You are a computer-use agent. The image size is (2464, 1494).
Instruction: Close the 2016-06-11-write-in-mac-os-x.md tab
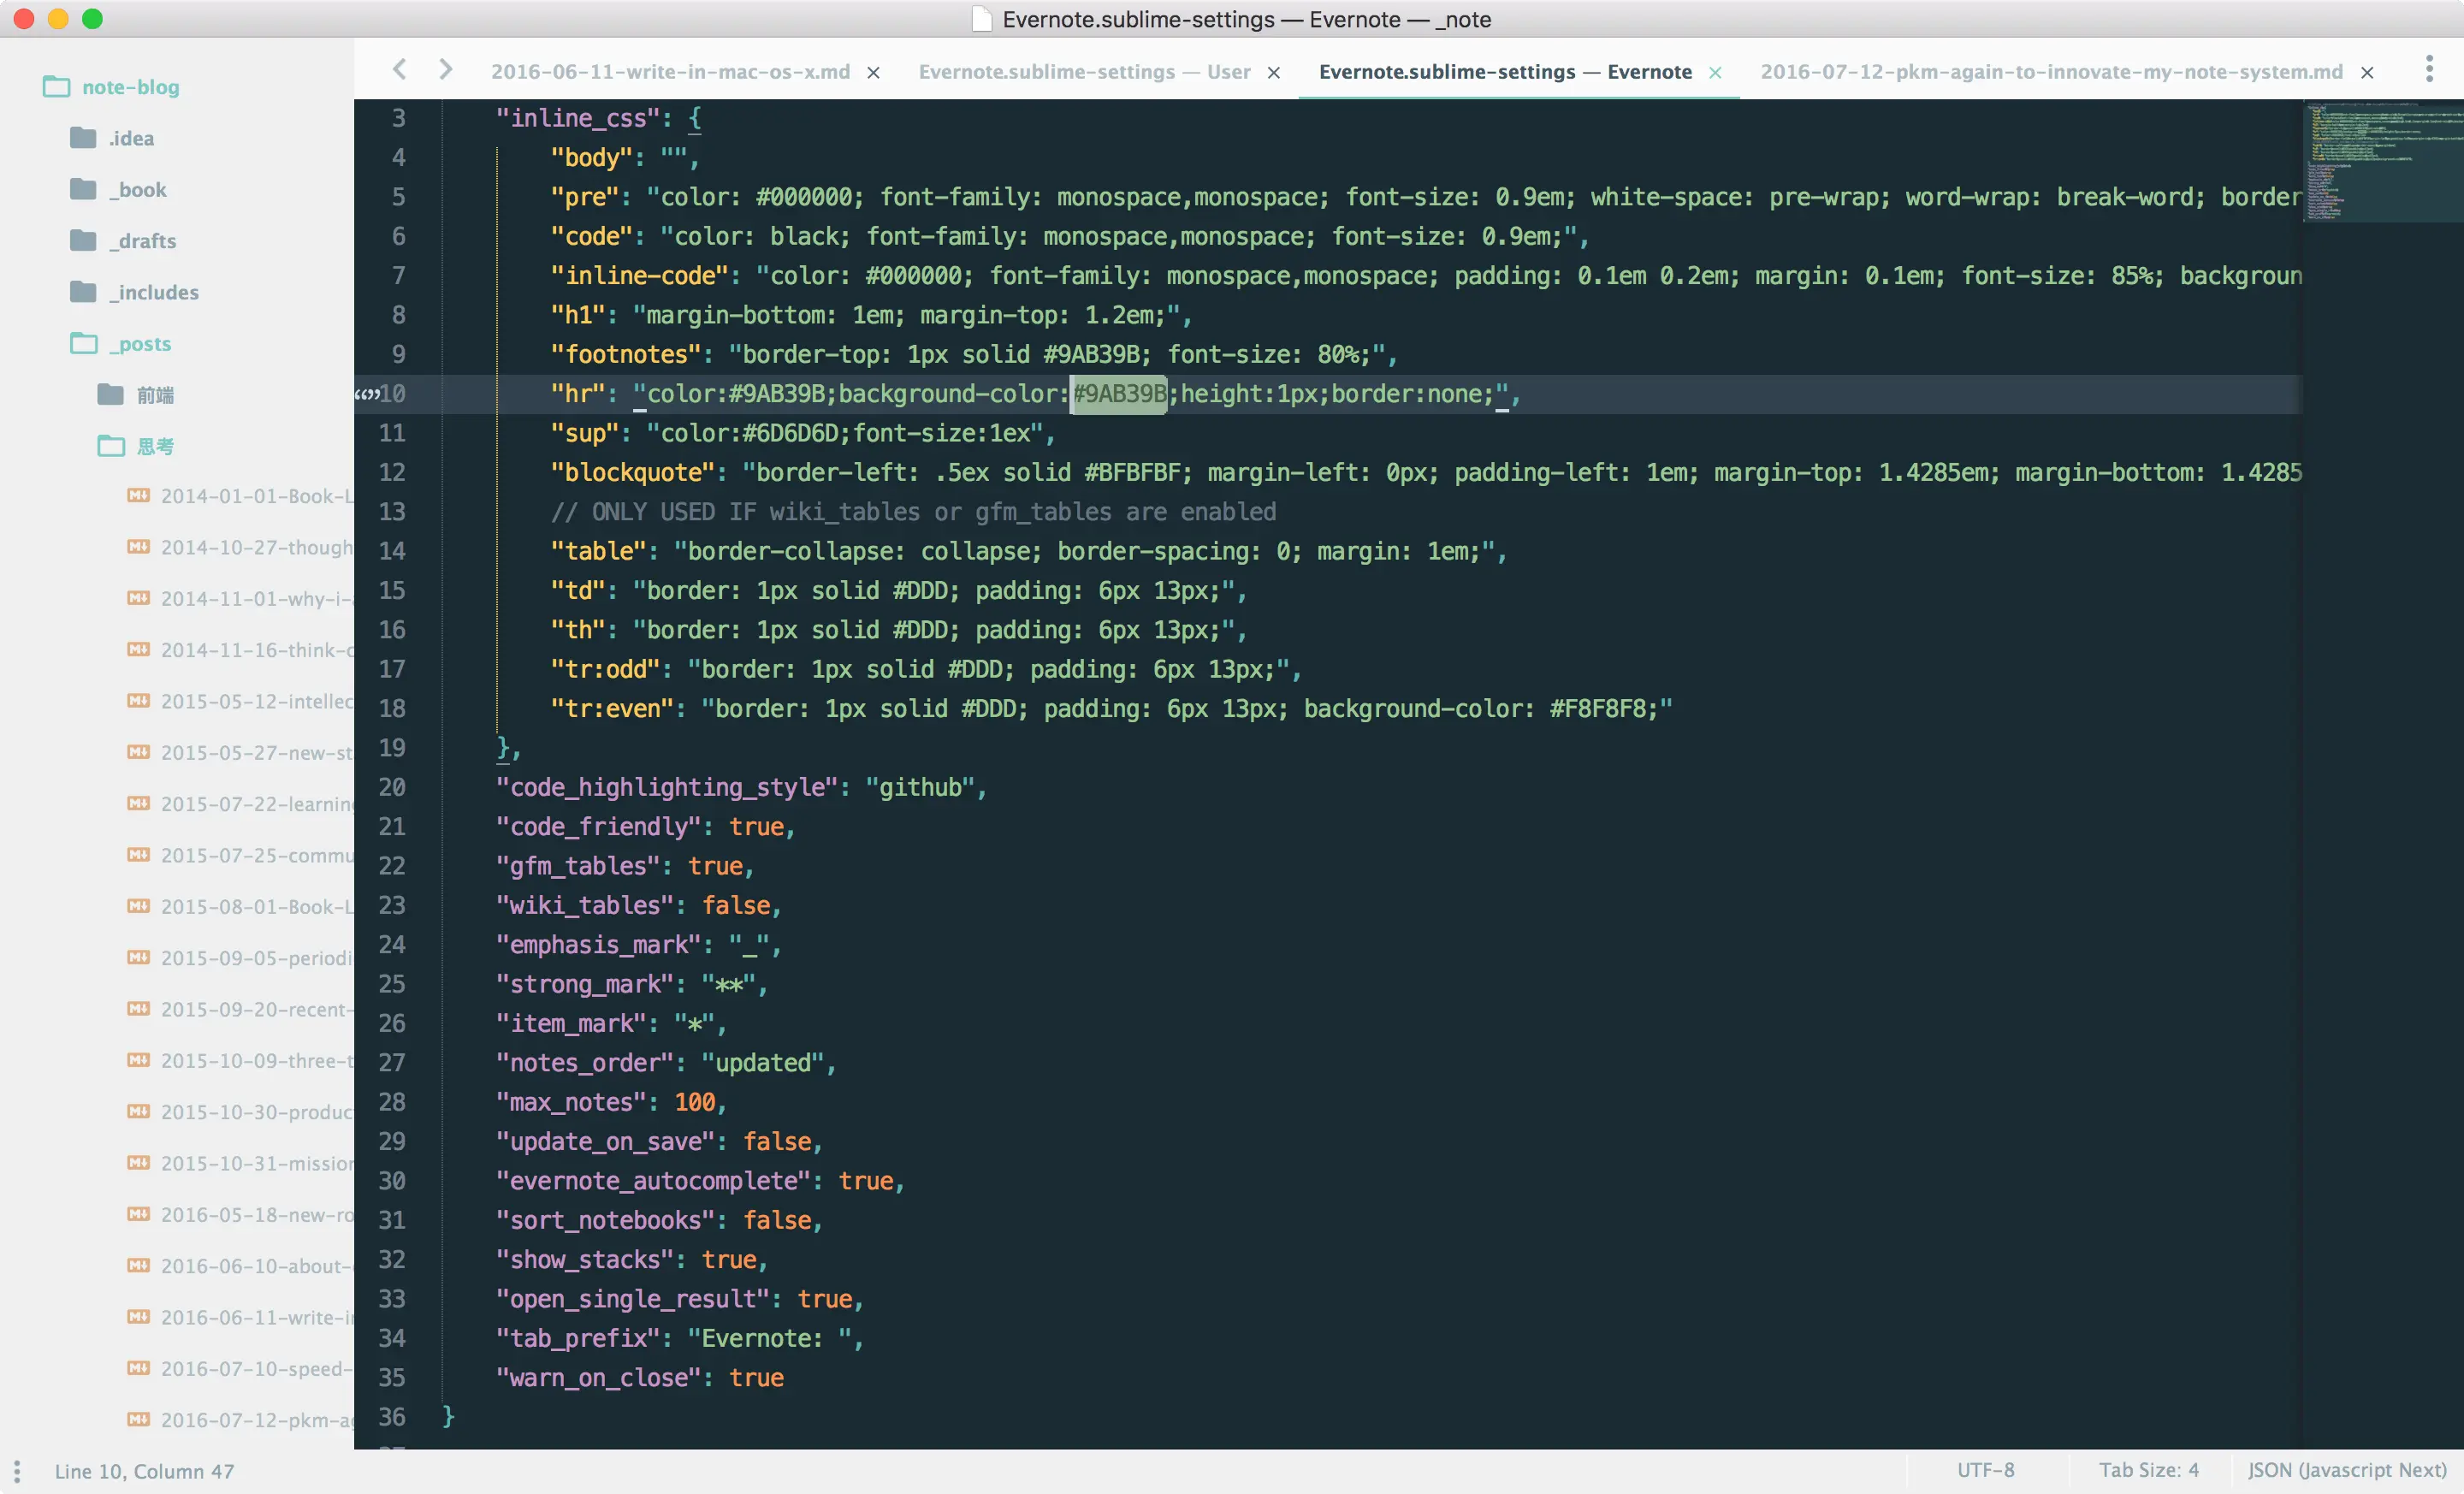(873, 72)
